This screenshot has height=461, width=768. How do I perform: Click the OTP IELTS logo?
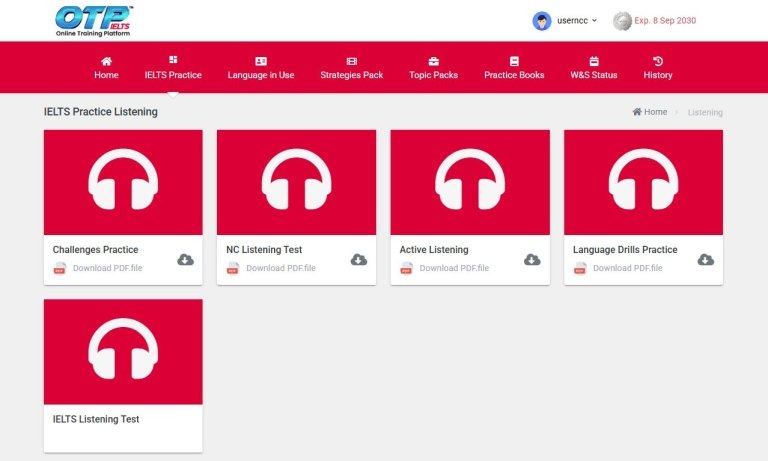[95, 20]
